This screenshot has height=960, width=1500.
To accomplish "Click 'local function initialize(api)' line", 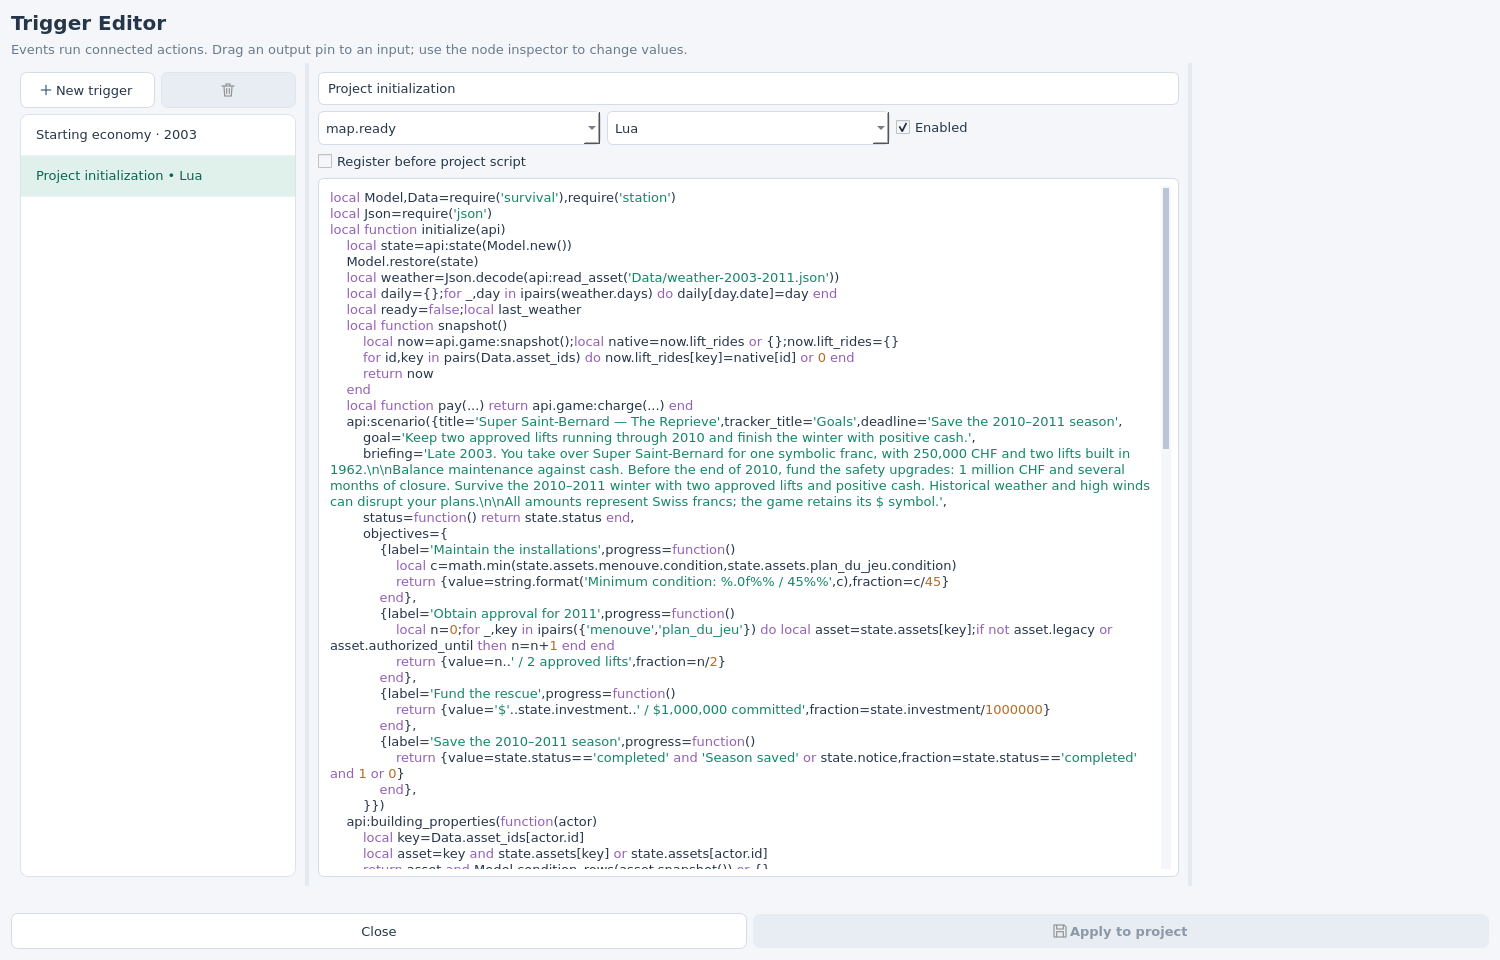I will click(418, 230).
